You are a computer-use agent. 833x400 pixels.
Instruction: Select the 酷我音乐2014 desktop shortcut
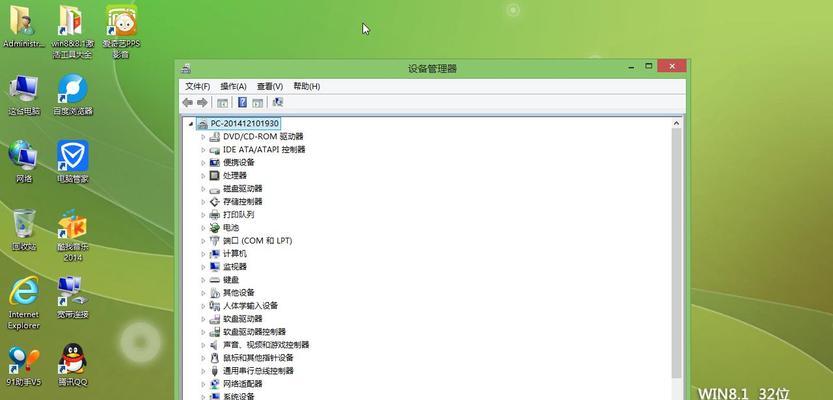(x=73, y=235)
